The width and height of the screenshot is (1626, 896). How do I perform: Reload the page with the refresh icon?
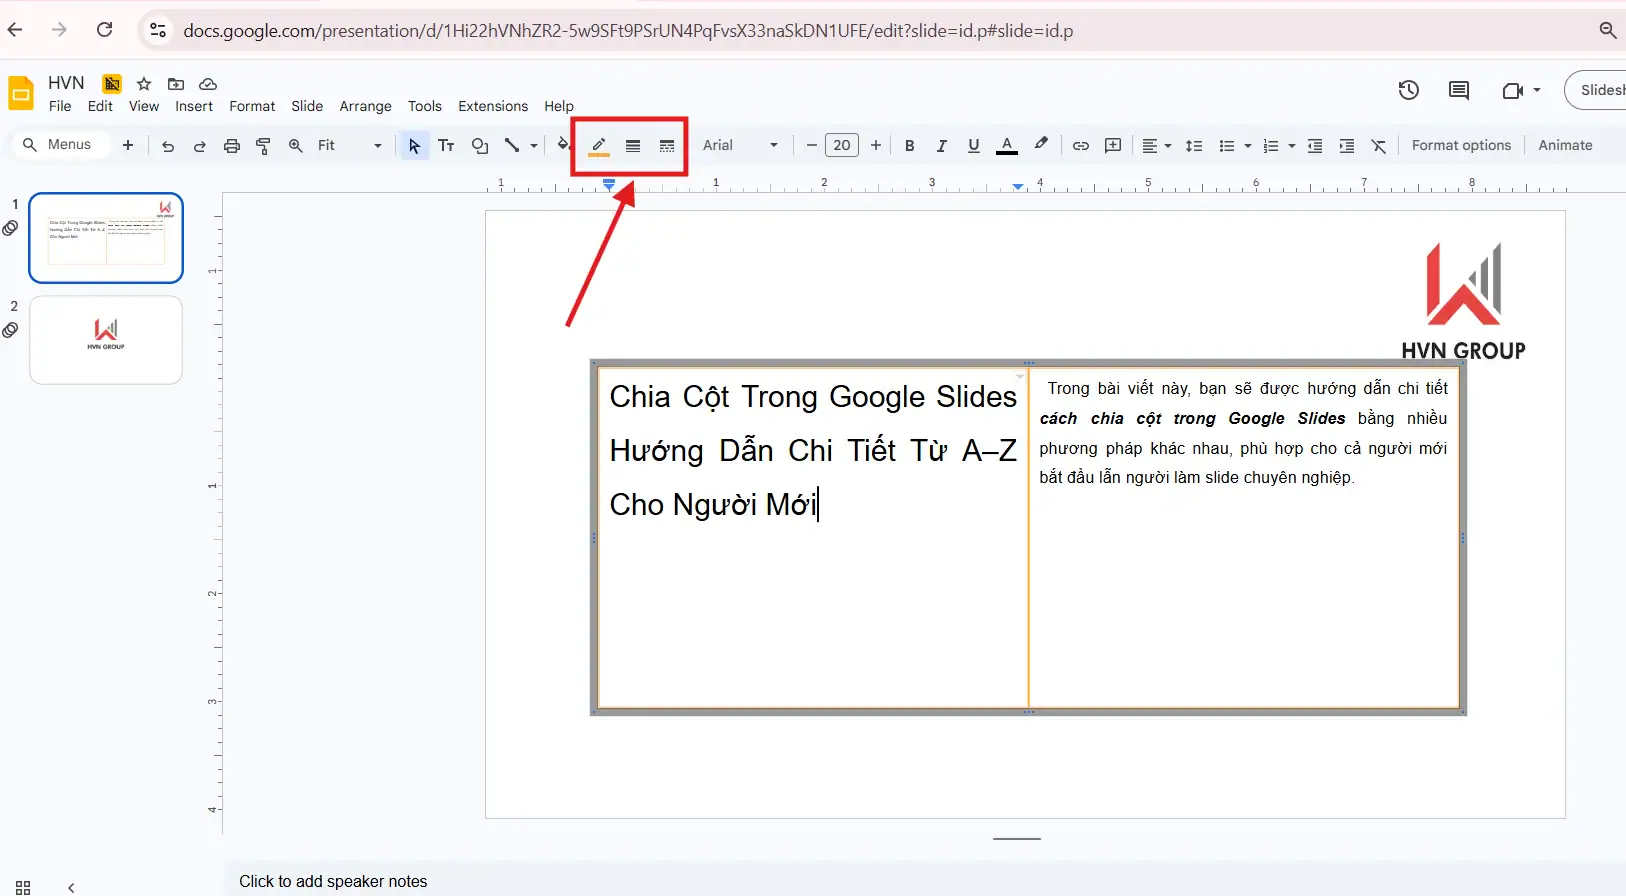coord(104,30)
